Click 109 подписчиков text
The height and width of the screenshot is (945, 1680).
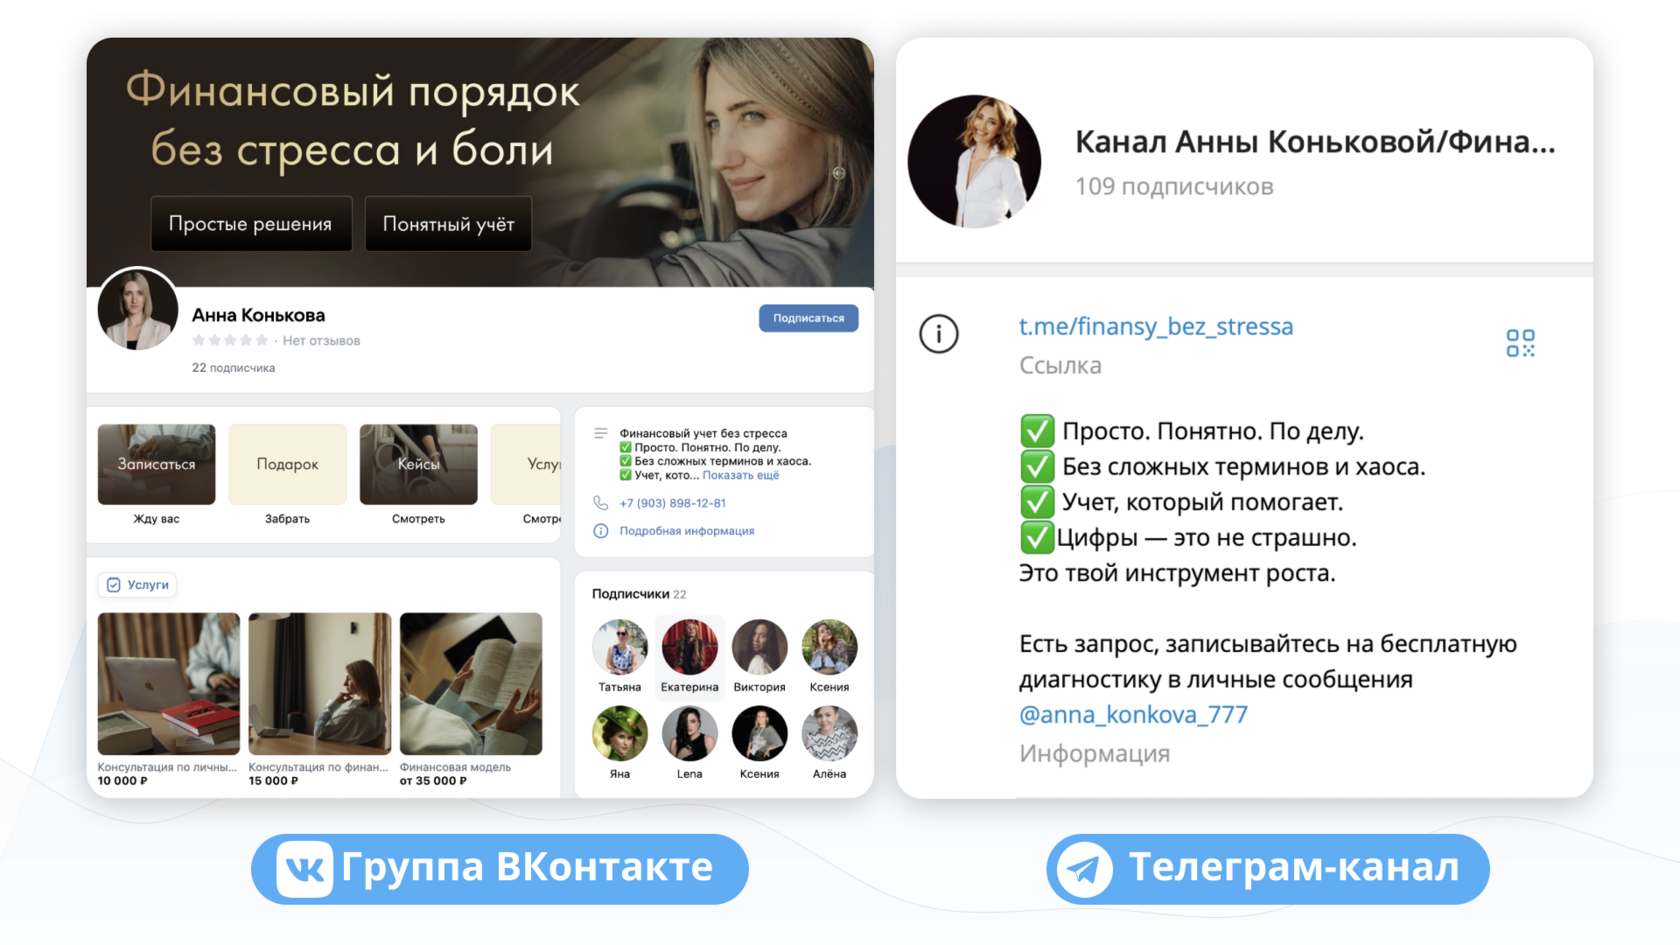[x=1174, y=187]
